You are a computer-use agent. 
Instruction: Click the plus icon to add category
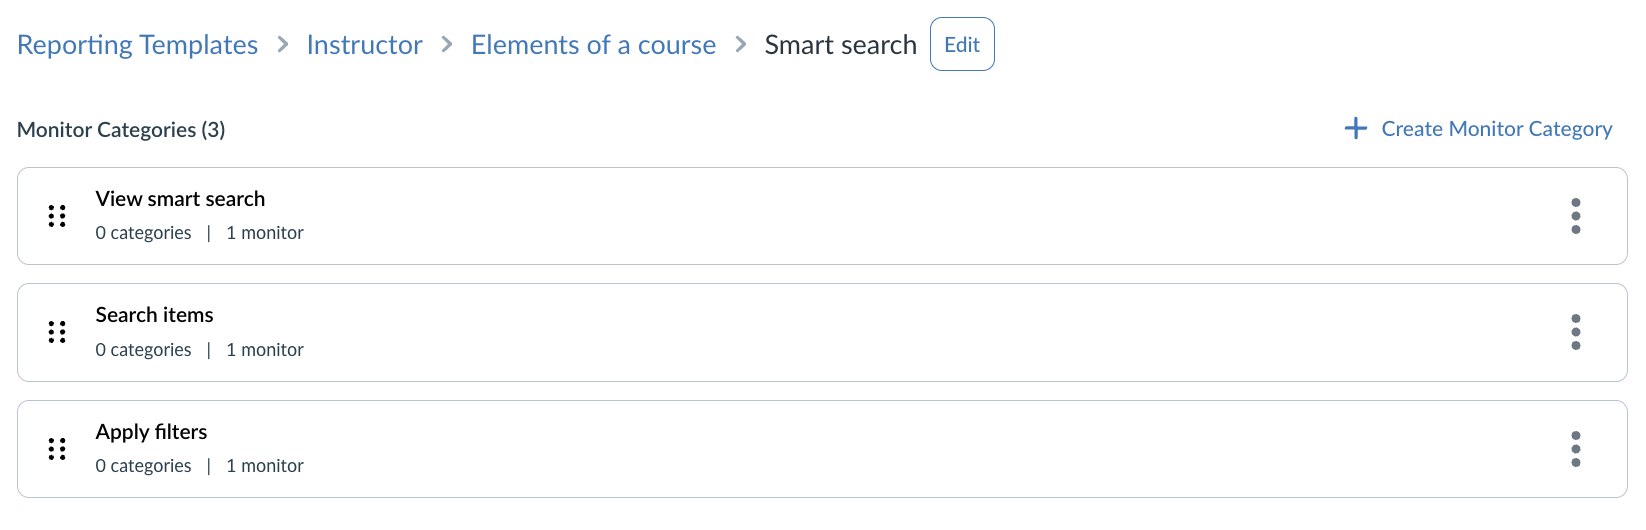click(x=1355, y=129)
